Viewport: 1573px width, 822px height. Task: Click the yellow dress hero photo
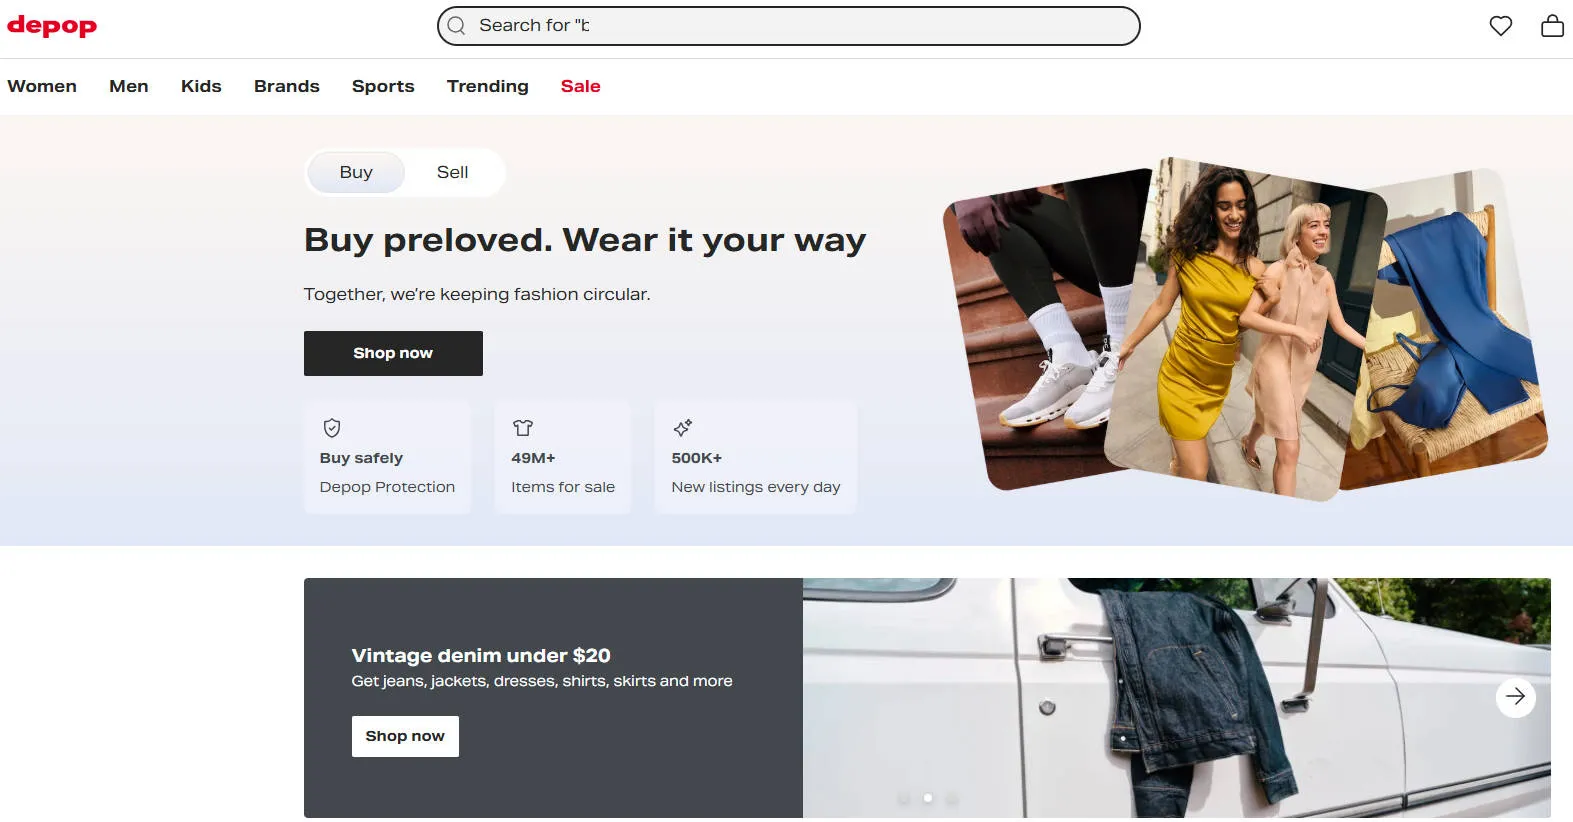pos(1246,330)
